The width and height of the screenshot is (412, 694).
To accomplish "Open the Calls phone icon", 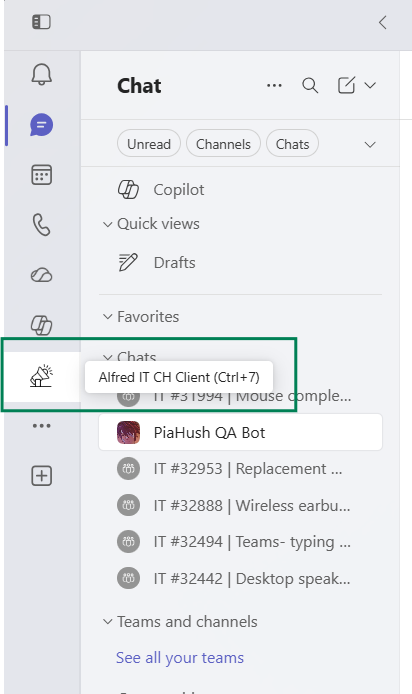I will [42, 225].
